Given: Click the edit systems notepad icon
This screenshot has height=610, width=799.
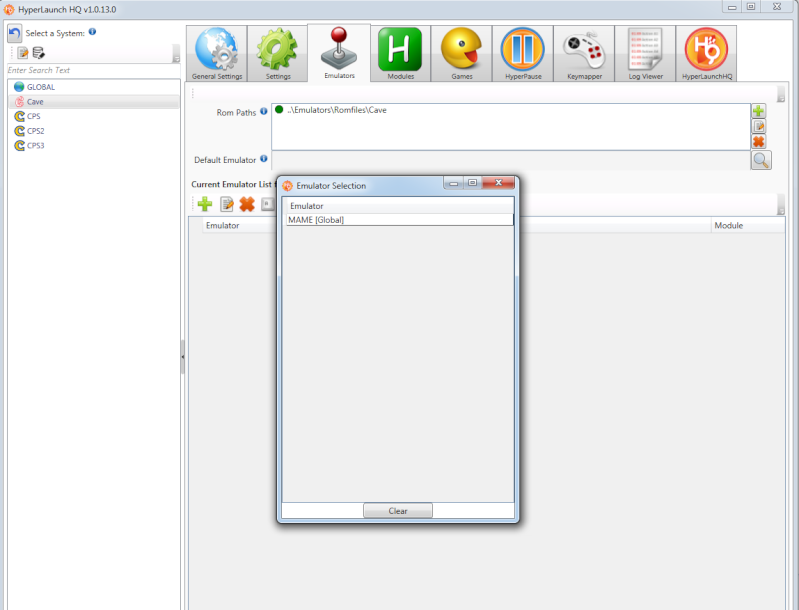Looking at the screenshot, I should coord(23,52).
